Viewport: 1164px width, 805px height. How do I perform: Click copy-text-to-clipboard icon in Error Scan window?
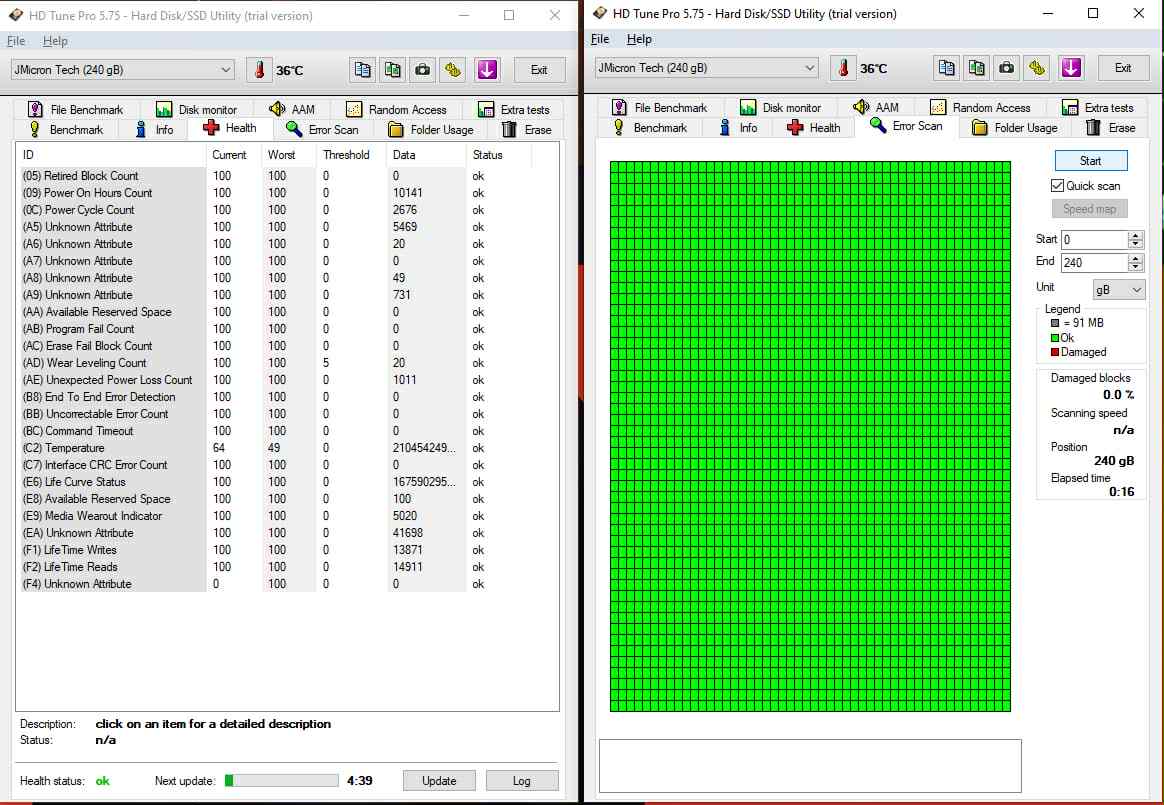(x=946, y=68)
